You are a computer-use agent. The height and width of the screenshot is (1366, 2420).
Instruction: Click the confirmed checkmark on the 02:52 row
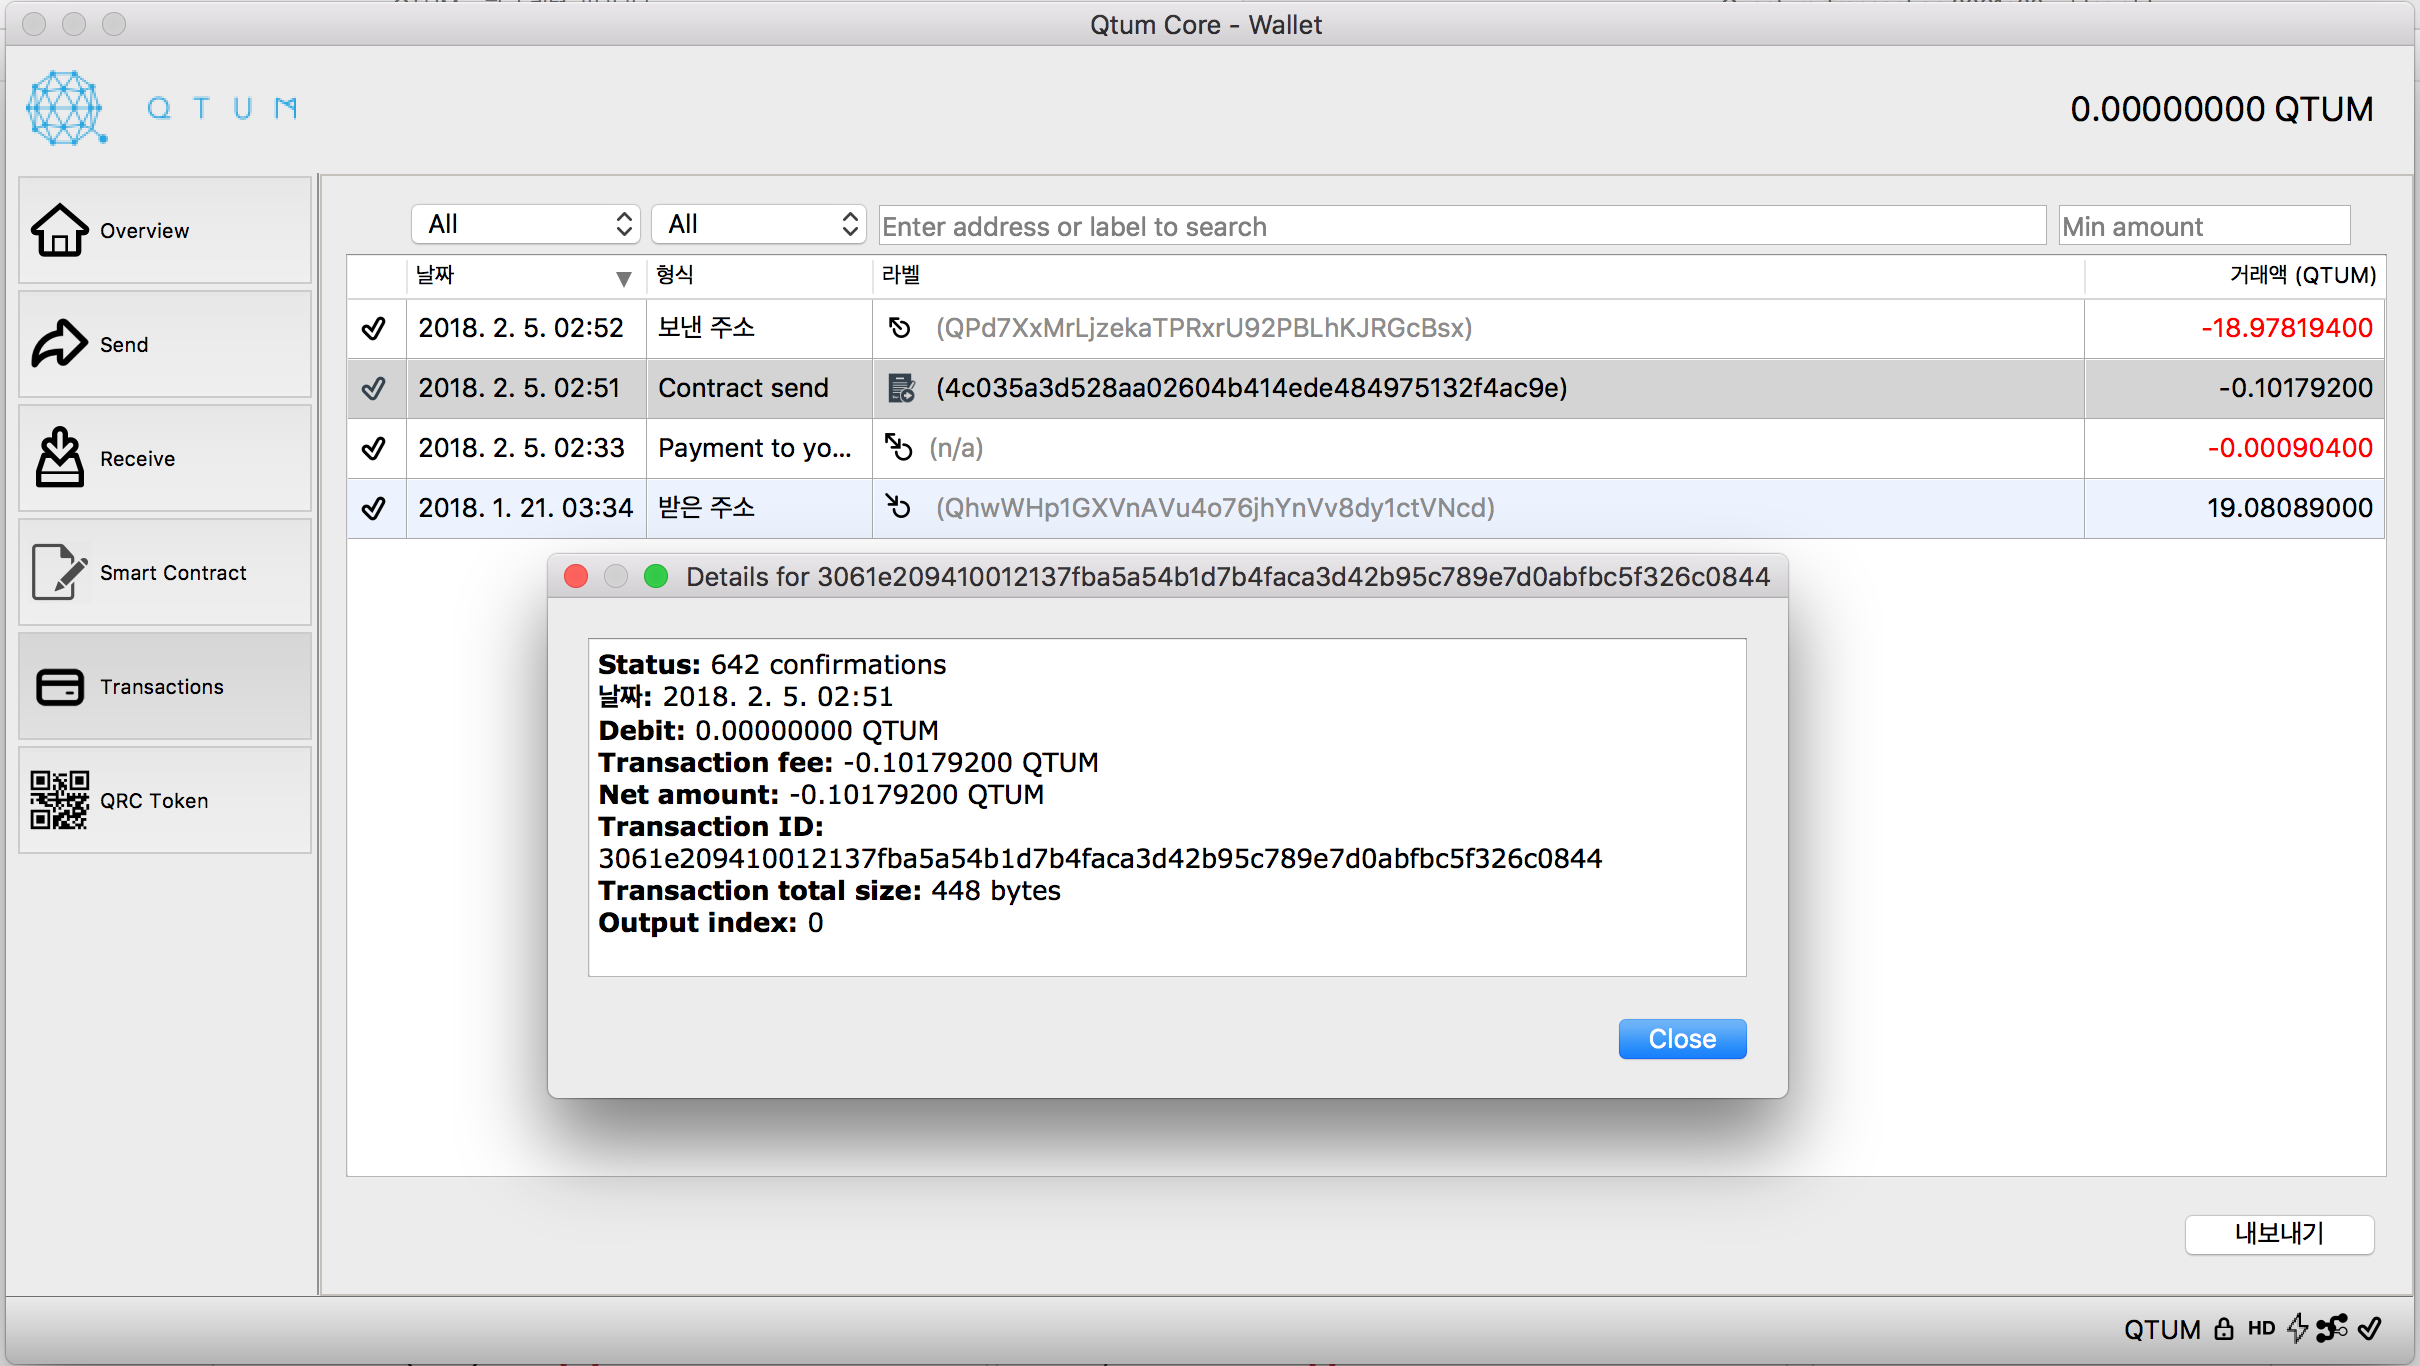point(374,328)
